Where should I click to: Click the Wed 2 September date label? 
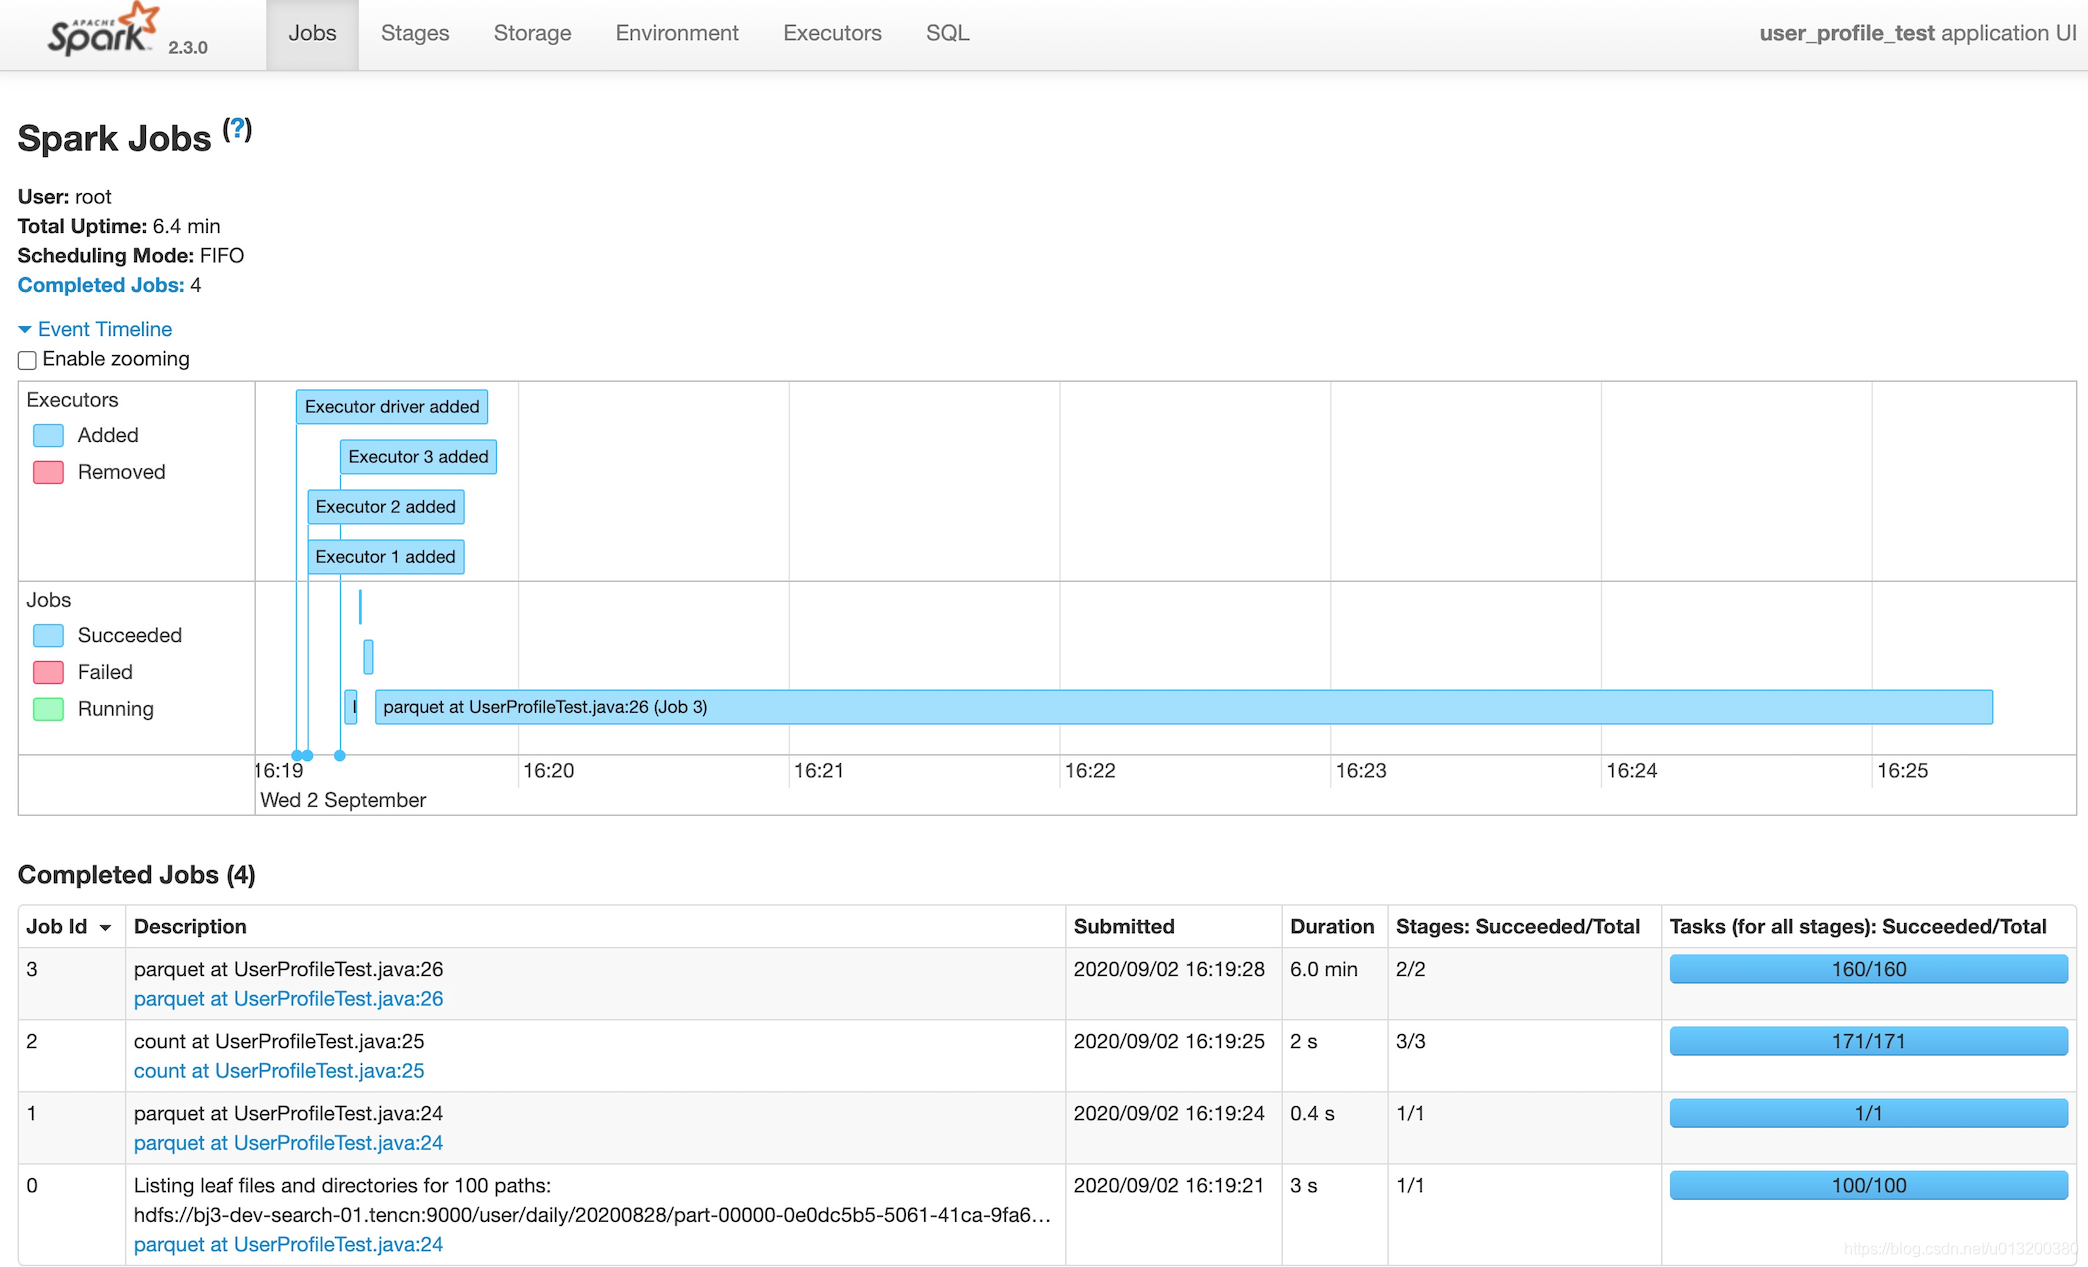[x=343, y=800]
